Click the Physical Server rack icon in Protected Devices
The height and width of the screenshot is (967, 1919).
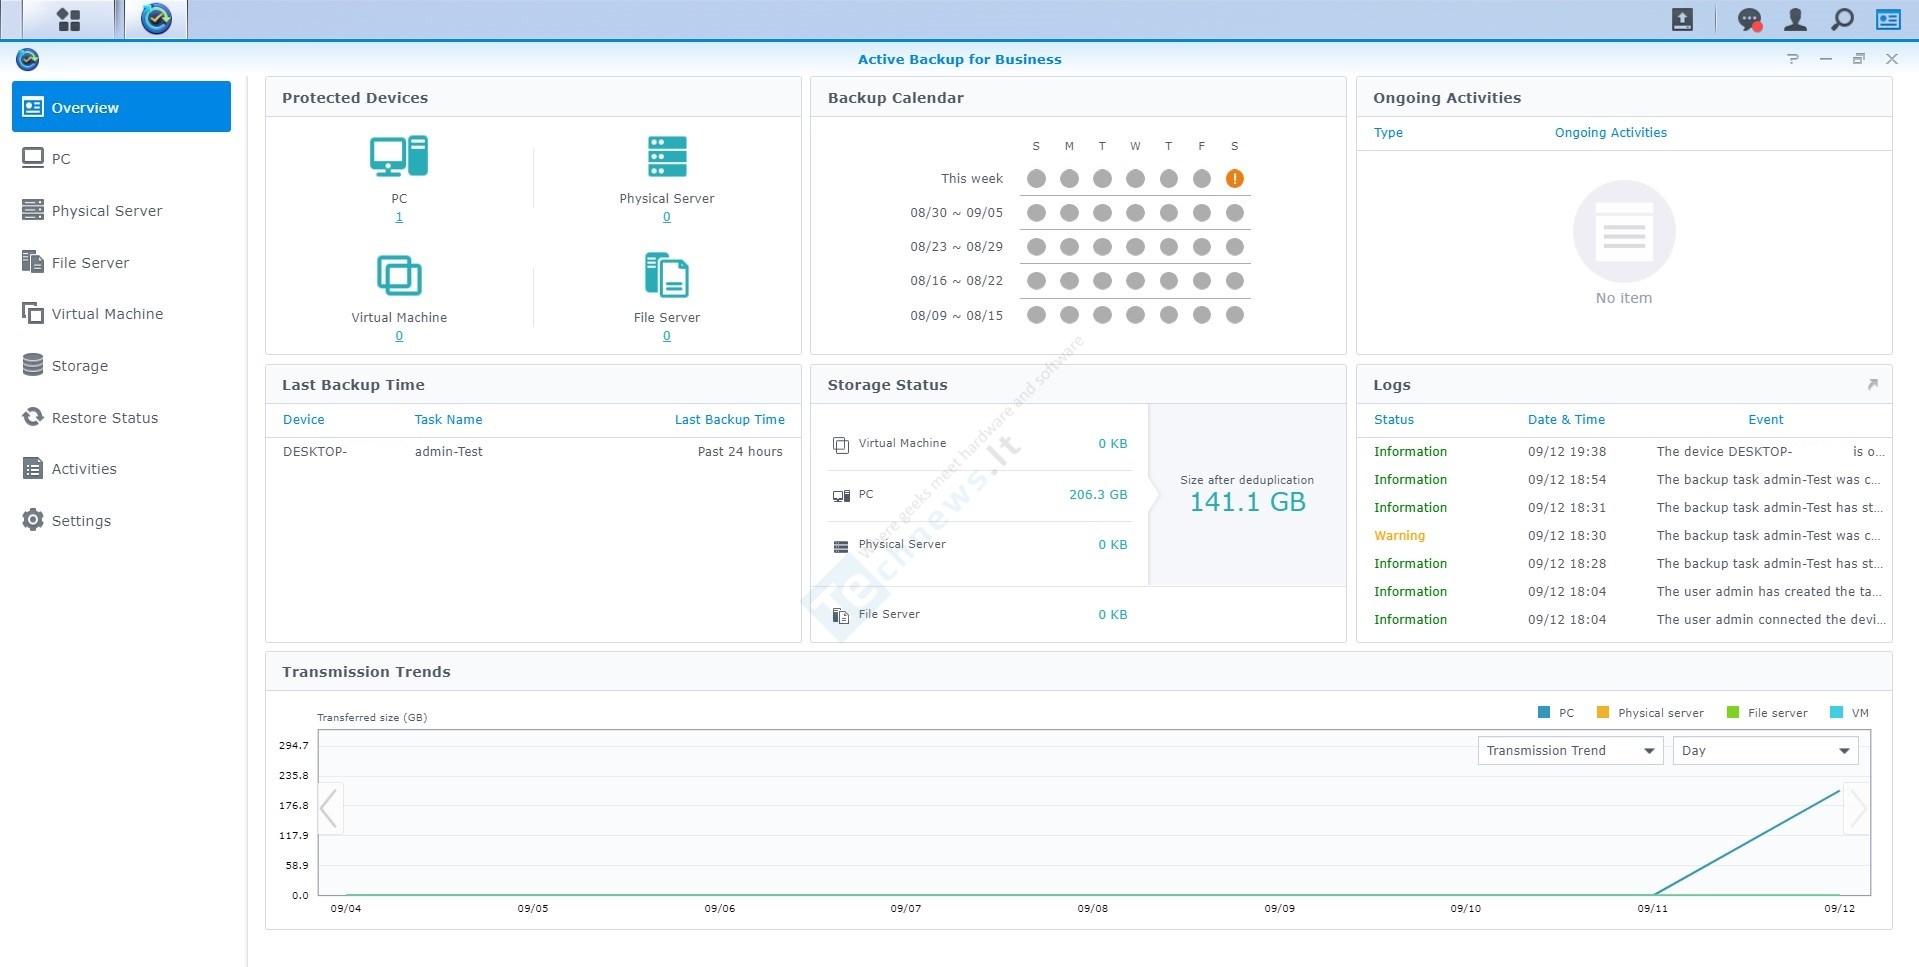pos(667,156)
